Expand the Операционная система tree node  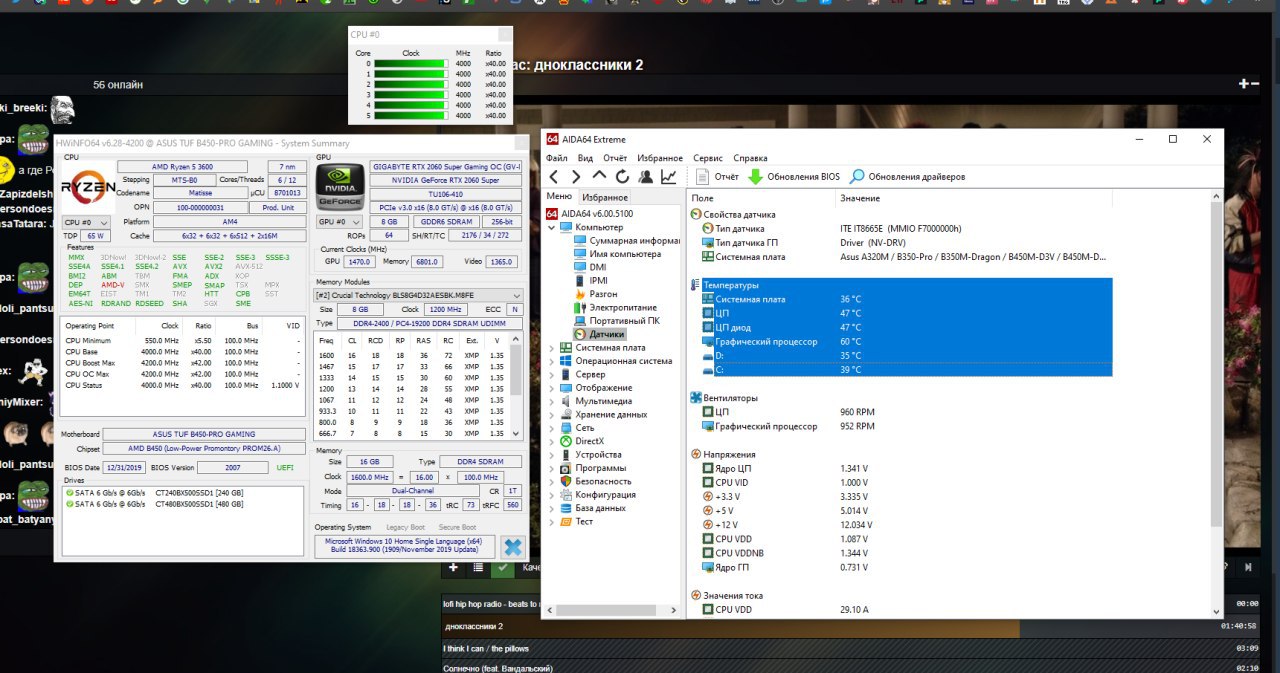552,361
